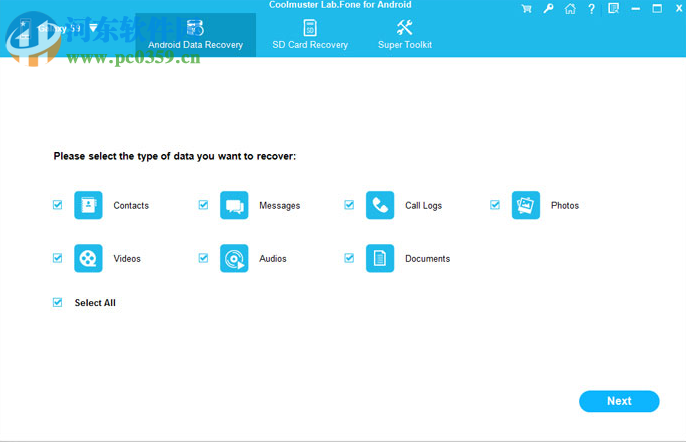686x442 pixels.
Task: Open the shopping cart purchase icon
Action: [526, 9]
